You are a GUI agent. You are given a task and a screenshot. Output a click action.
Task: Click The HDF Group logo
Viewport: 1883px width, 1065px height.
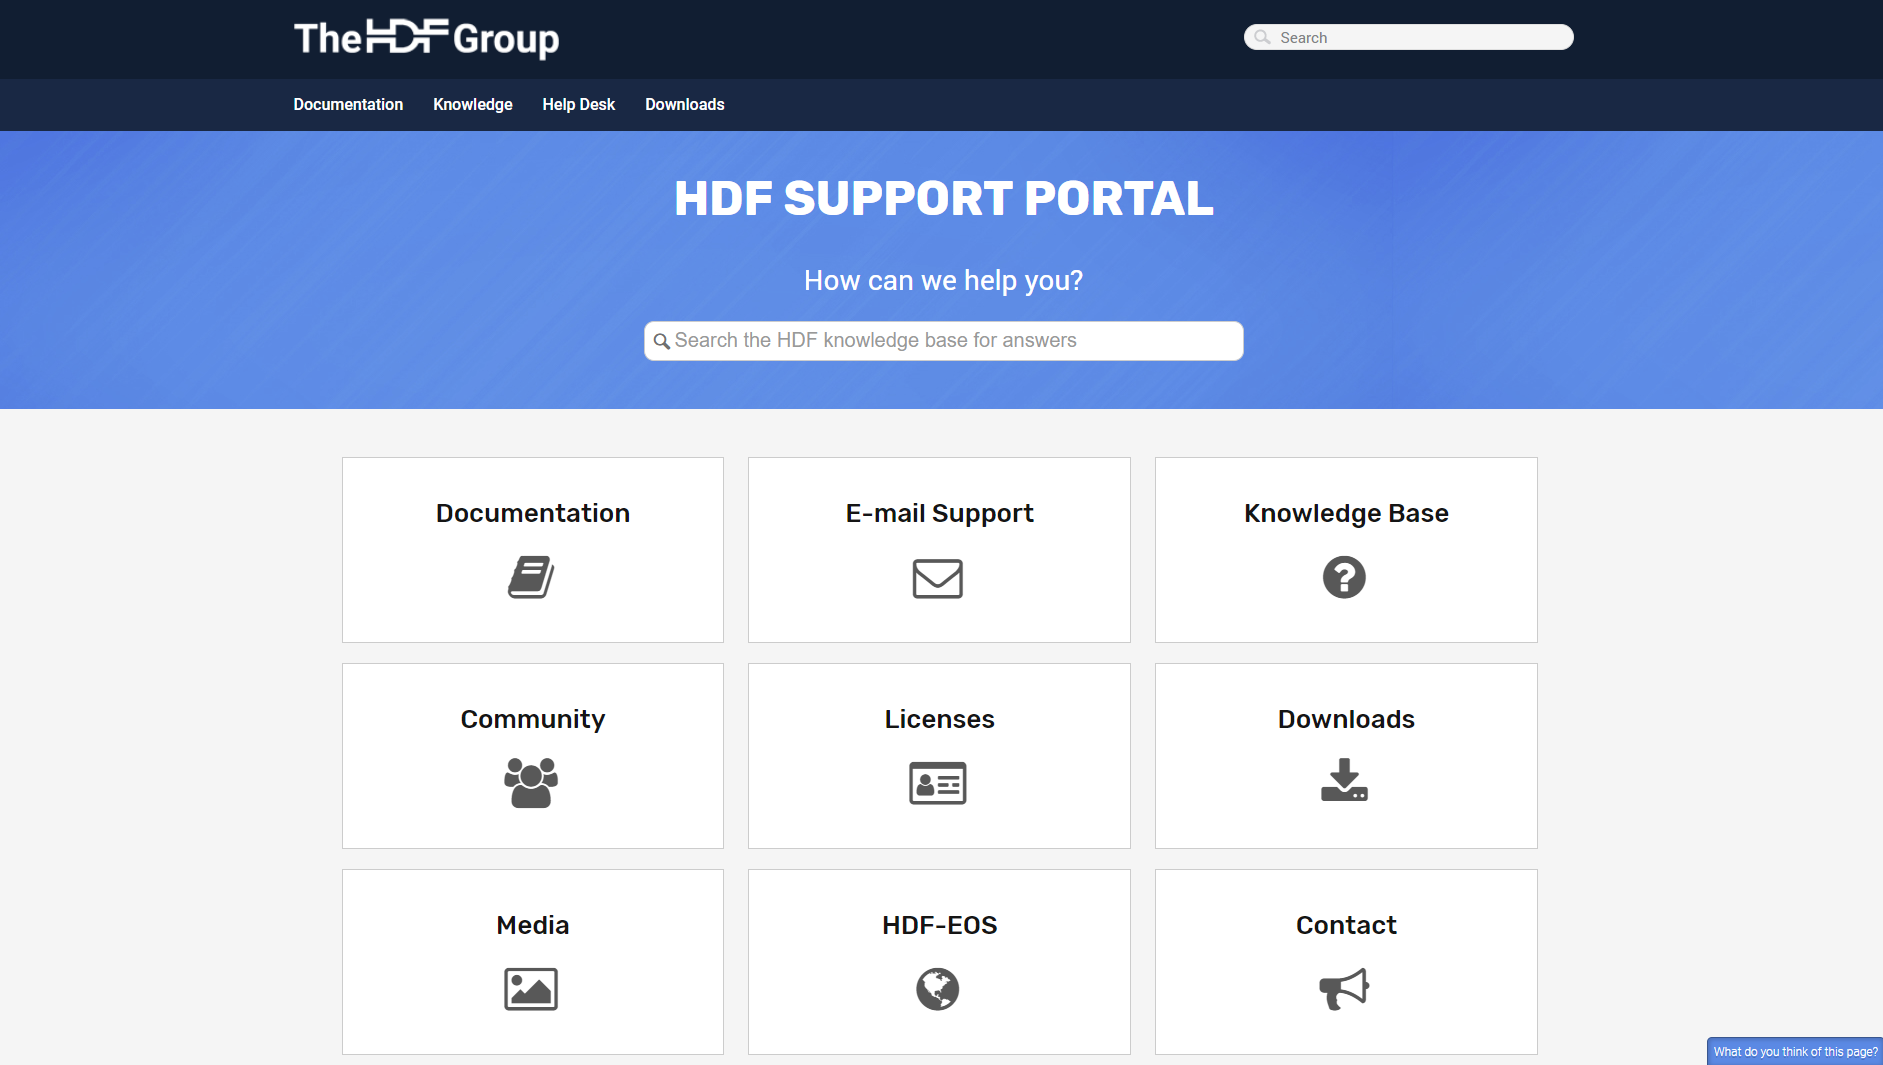[427, 39]
